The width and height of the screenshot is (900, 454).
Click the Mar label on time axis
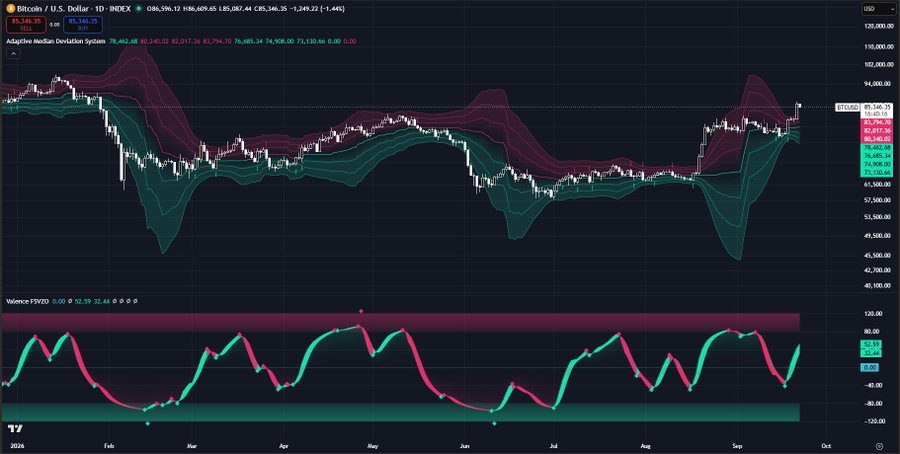pyautogui.click(x=192, y=446)
